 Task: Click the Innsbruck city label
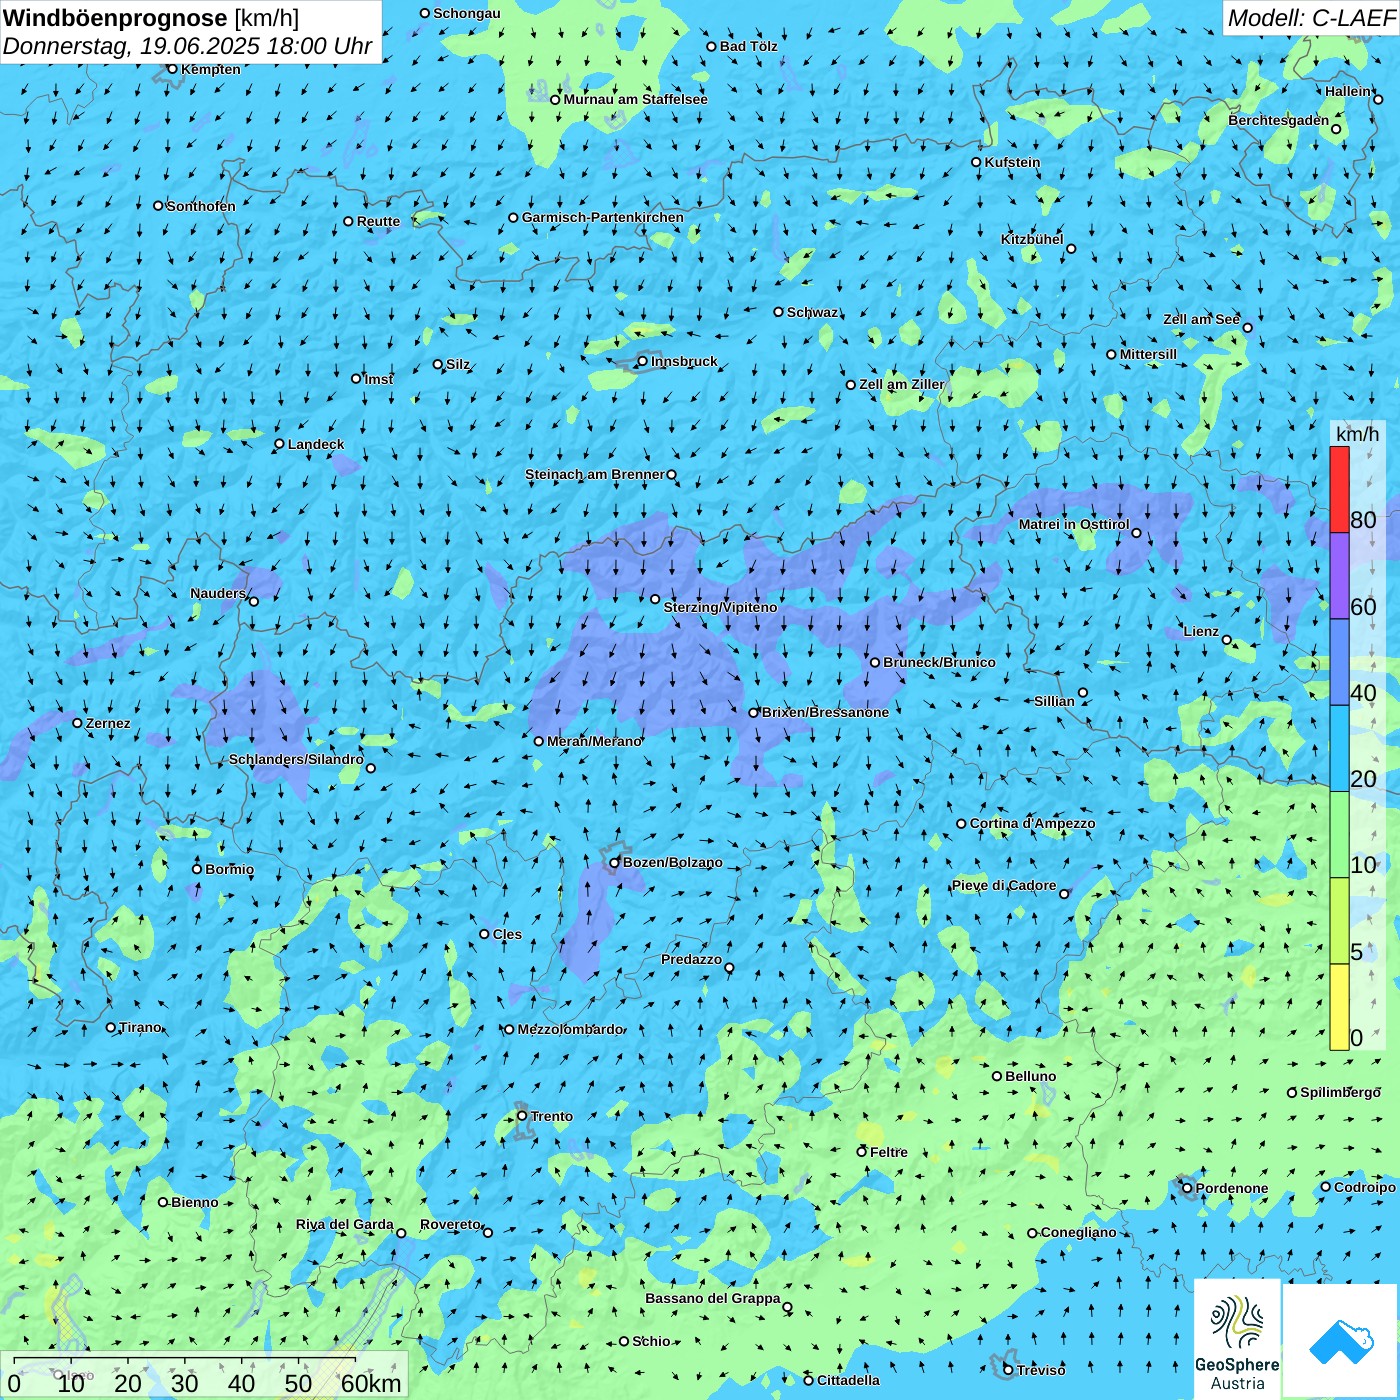click(684, 361)
